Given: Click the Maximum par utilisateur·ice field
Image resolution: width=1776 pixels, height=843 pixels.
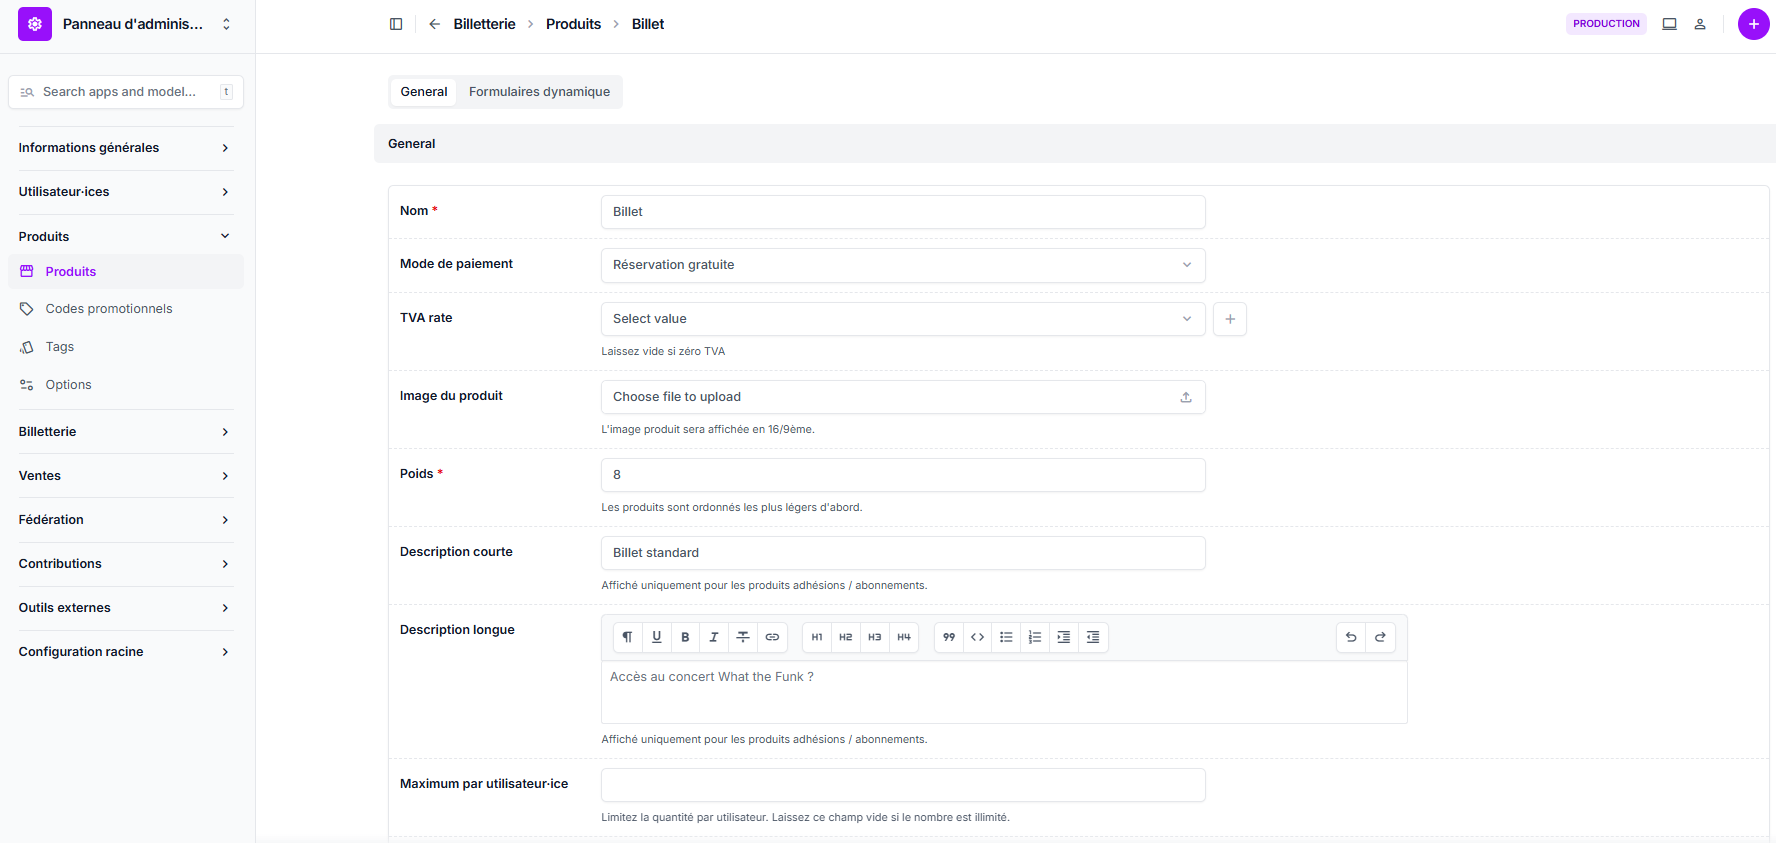Looking at the screenshot, I should 902,785.
